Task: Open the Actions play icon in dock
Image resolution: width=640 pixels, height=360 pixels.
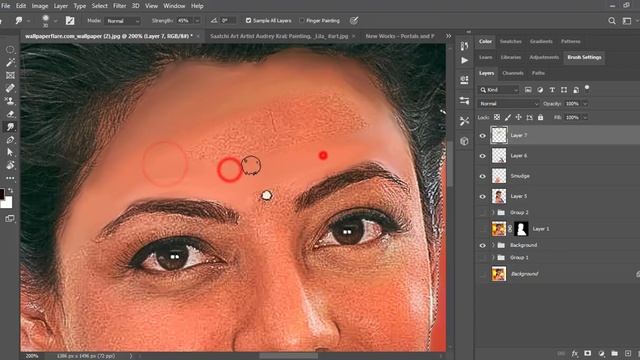Action: tap(464, 60)
